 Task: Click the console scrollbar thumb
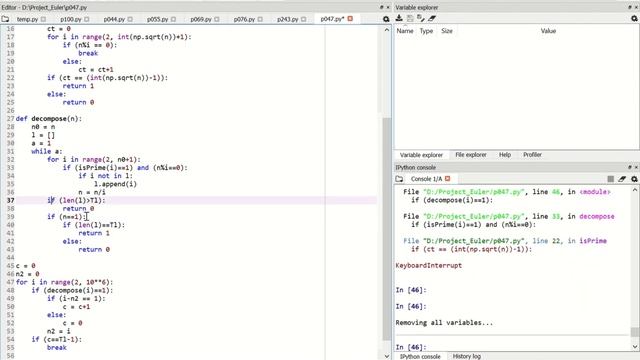(x=635, y=332)
